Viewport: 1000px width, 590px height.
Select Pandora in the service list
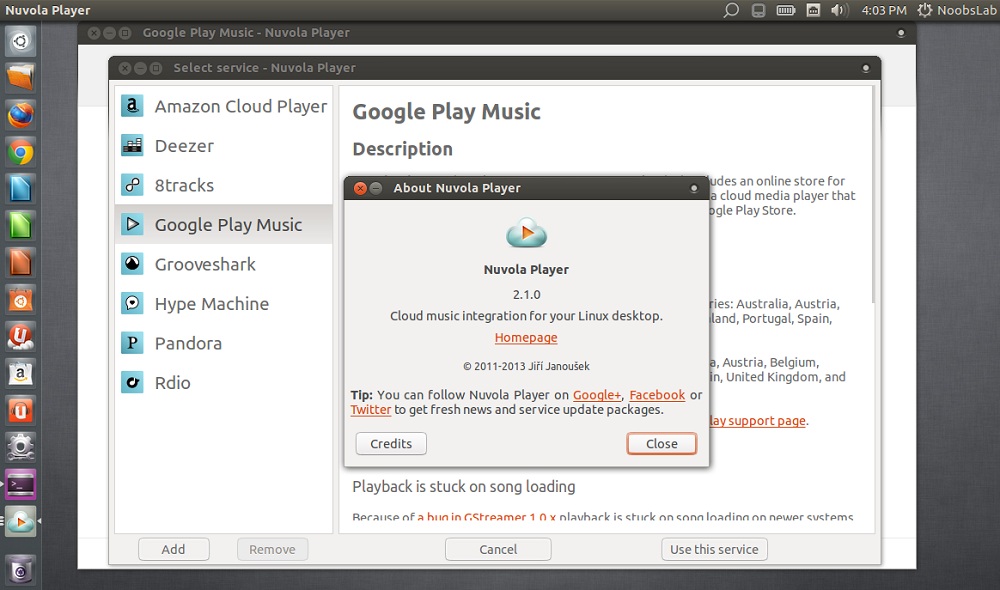224,343
